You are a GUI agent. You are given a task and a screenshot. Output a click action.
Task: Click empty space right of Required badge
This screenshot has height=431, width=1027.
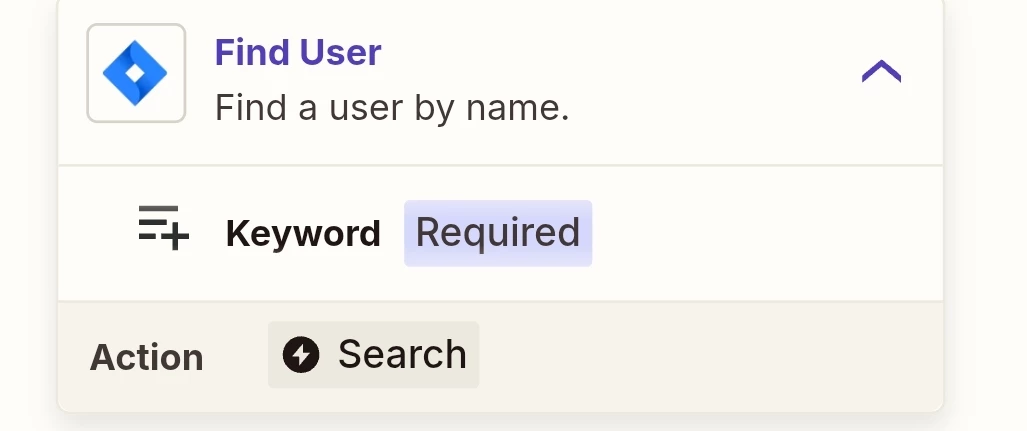tap(766, 233)
